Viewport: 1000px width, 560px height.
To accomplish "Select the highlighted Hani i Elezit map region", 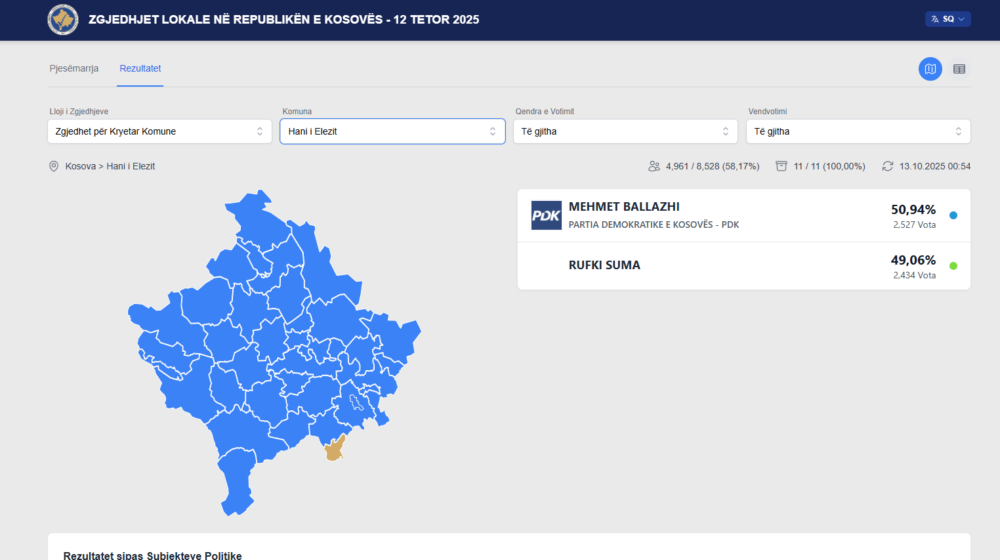I will (x=335, y=449).
